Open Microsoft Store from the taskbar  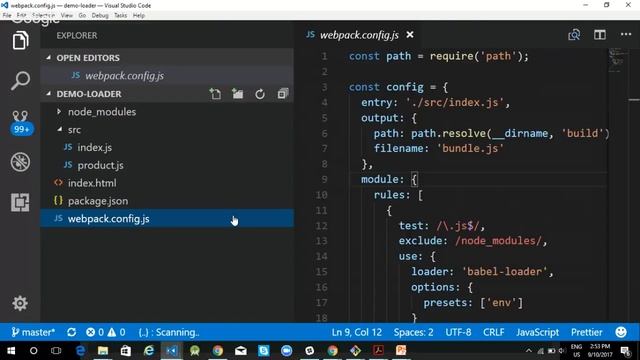[126, 351]
